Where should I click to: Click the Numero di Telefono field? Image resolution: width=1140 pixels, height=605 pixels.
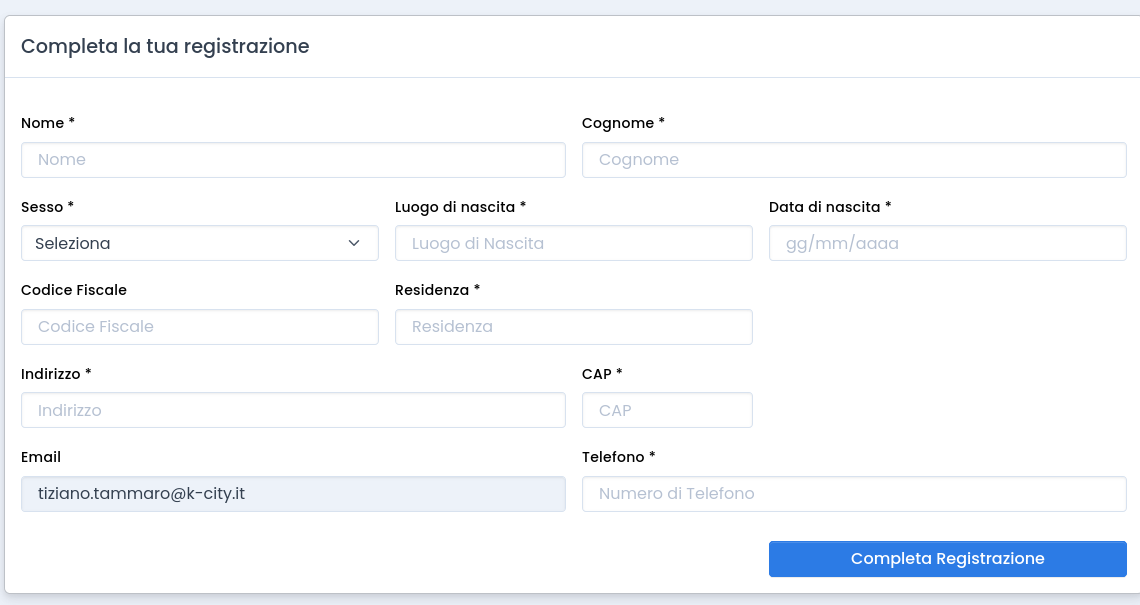click(x=854, y=493)
